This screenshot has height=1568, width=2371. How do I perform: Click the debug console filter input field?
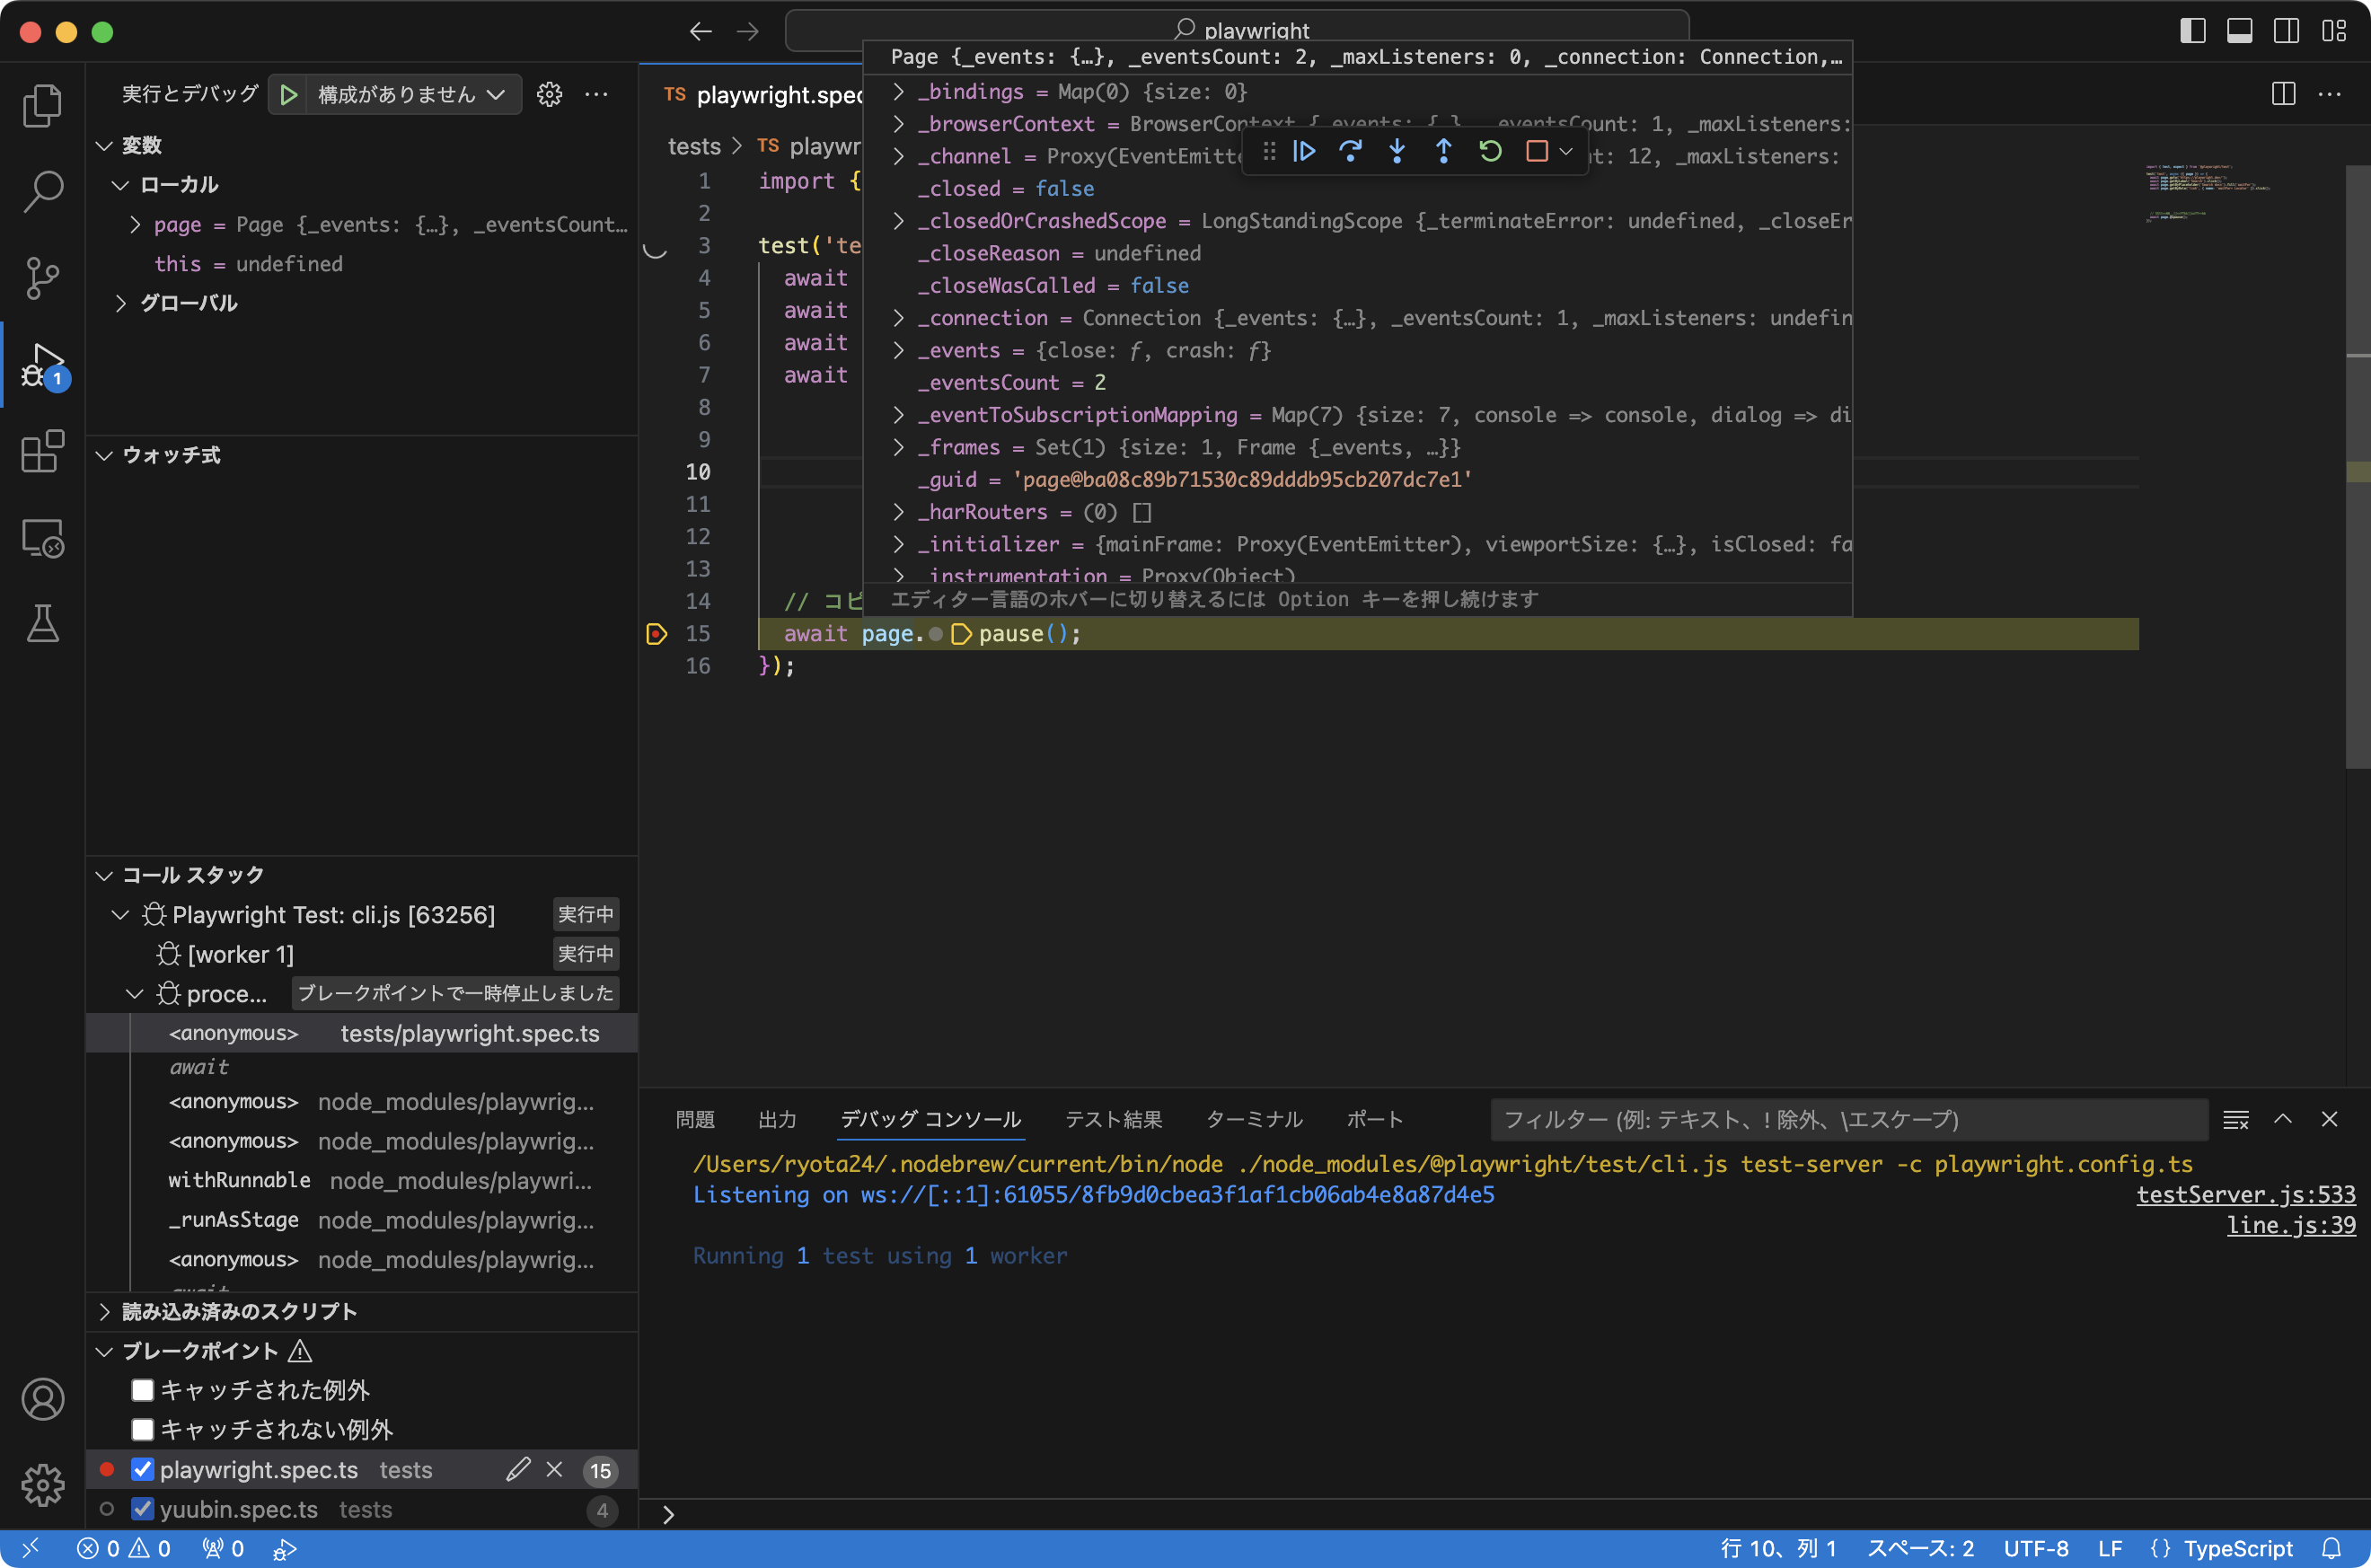tap(1848, 1119)
